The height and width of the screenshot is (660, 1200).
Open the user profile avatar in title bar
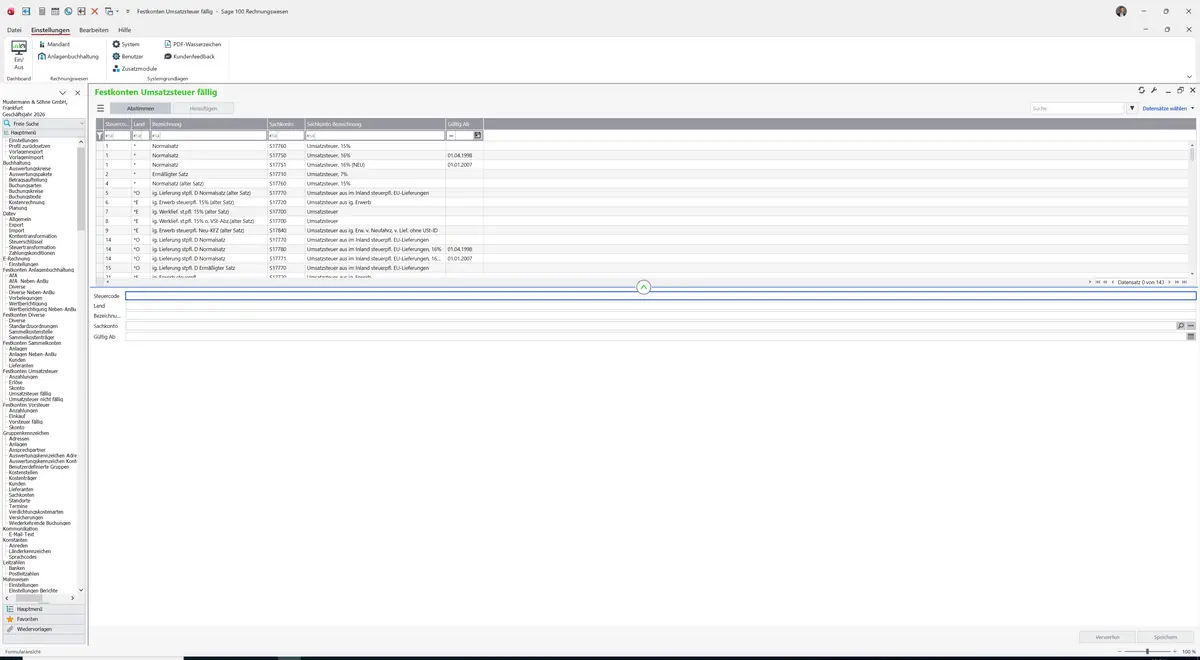(1121, 11)
